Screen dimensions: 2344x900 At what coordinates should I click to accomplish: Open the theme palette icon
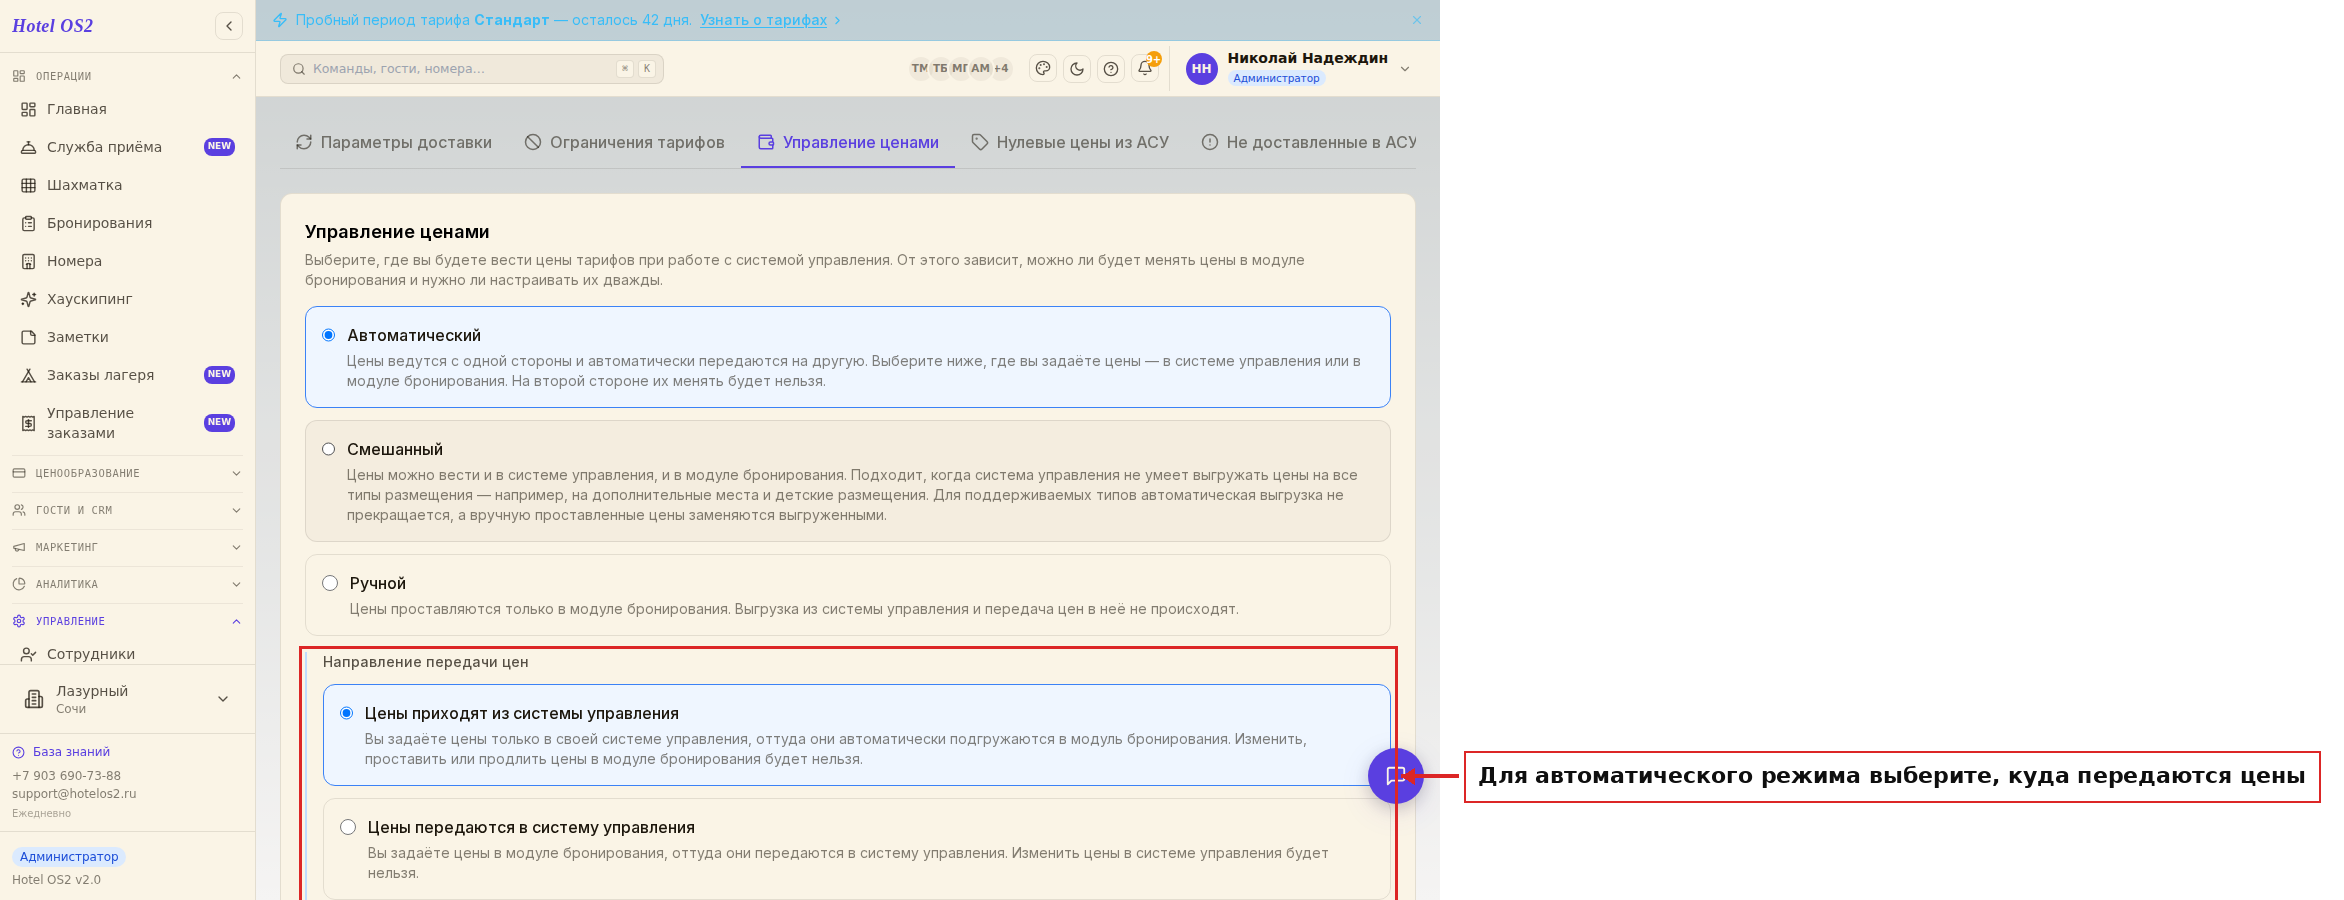tap(1043, 68)
